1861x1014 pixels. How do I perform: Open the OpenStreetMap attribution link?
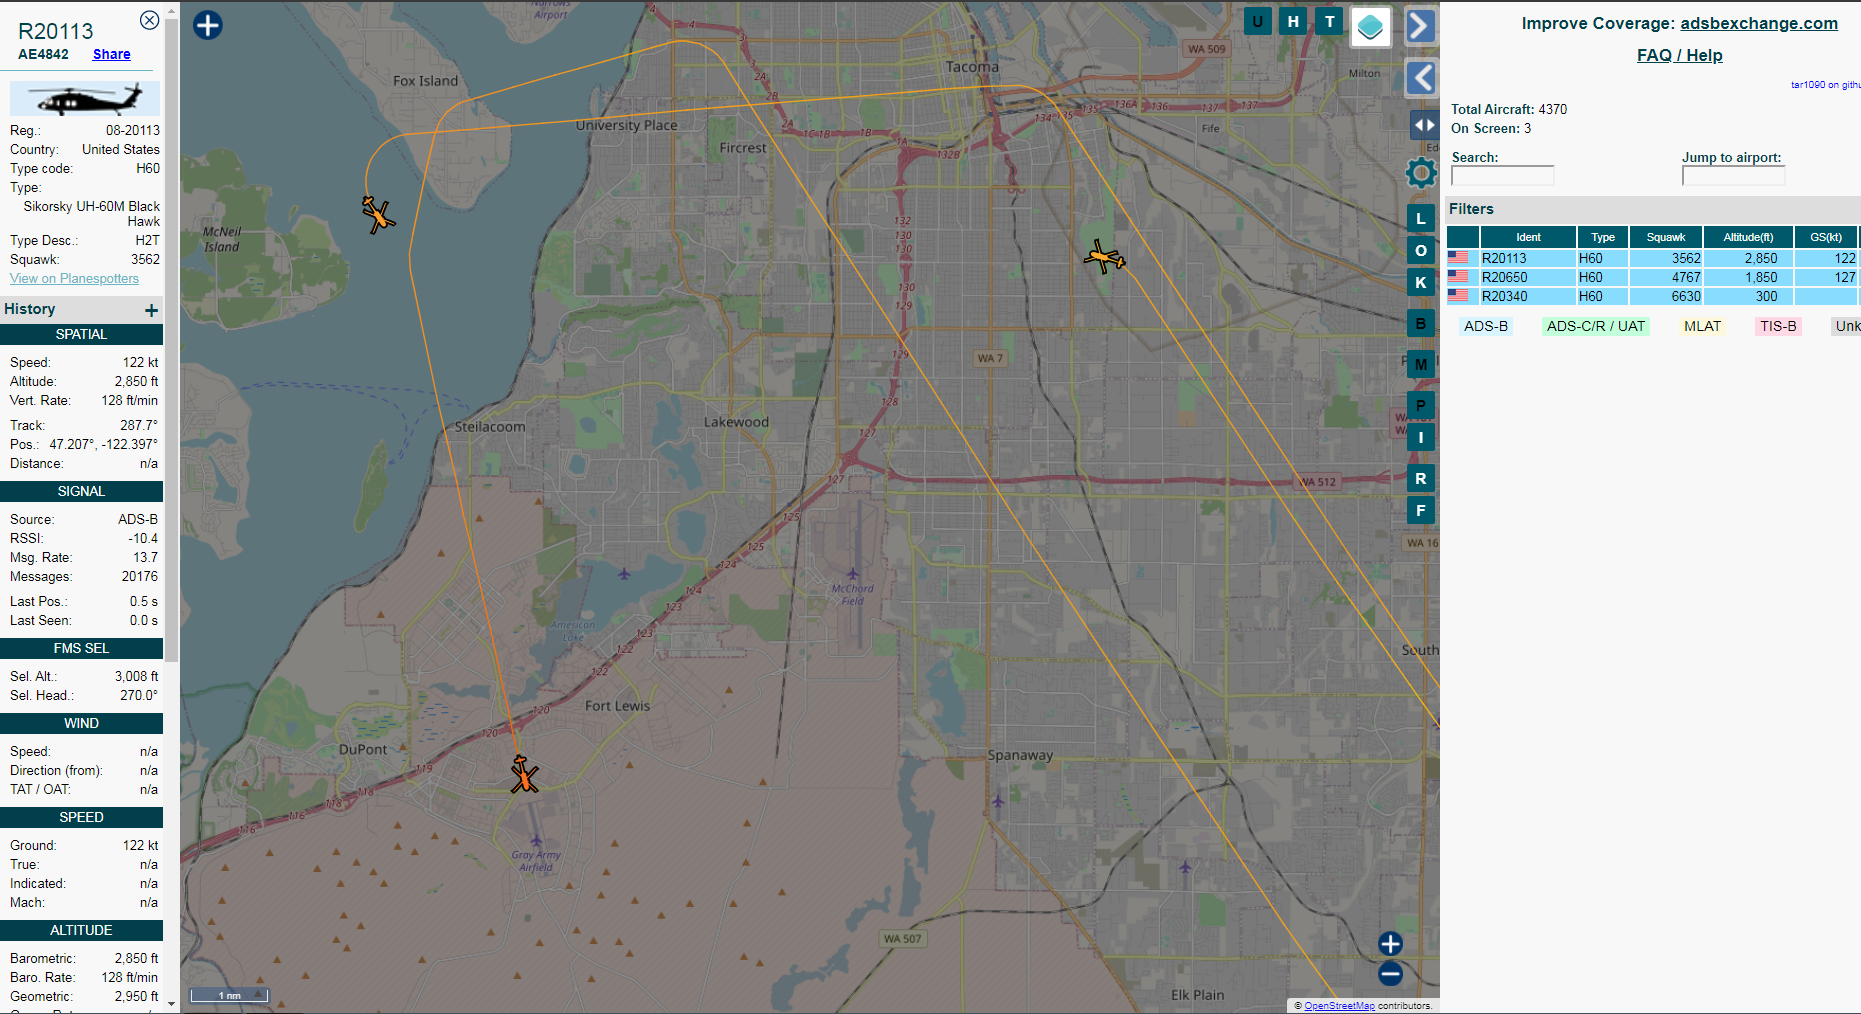pyautogui.click(x=1339, y=1006)
